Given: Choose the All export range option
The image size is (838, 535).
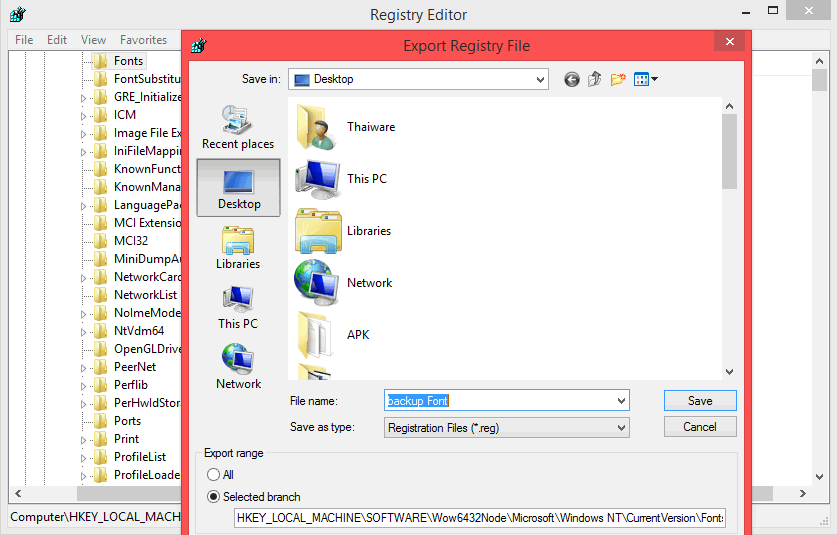Looking at the screenshot, I should (213, 475).
